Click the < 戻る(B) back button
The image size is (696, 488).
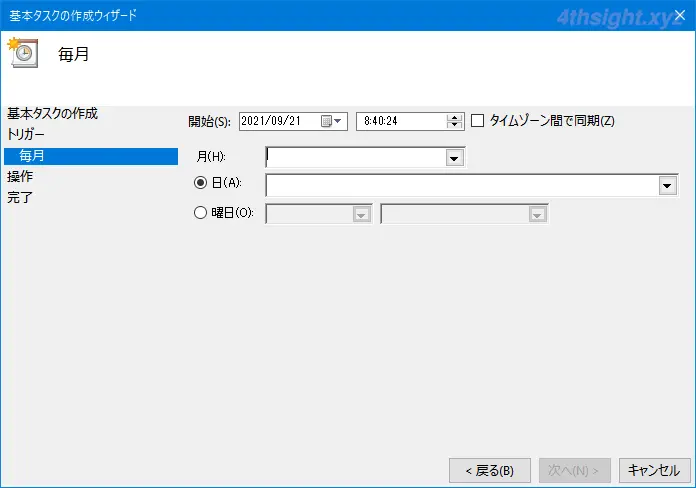[x=490, y=470]
